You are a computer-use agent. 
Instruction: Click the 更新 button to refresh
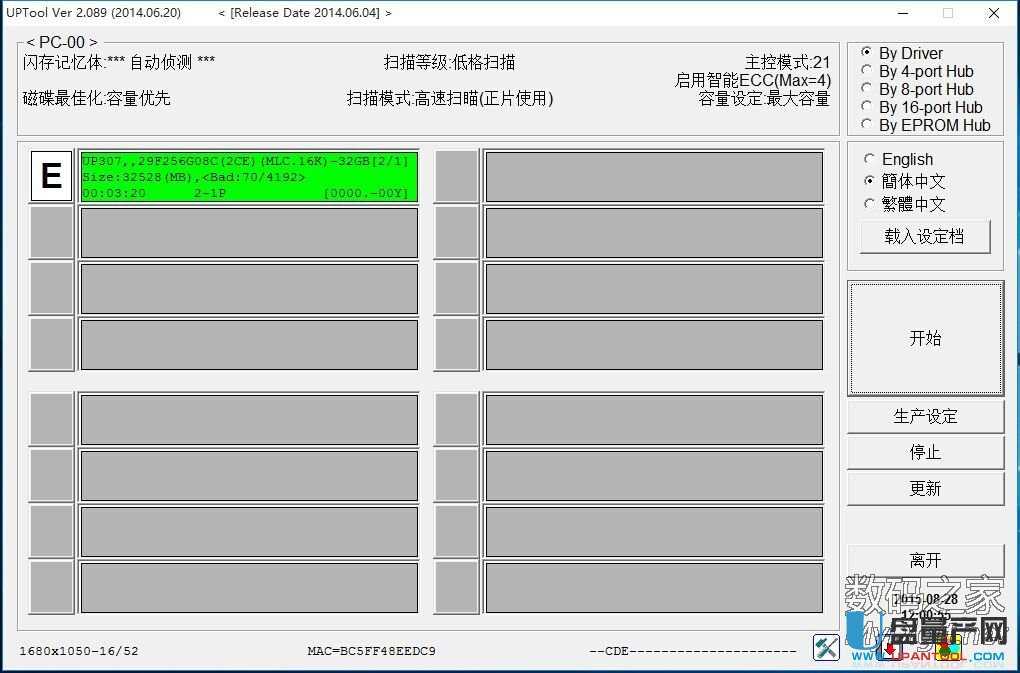925,488
